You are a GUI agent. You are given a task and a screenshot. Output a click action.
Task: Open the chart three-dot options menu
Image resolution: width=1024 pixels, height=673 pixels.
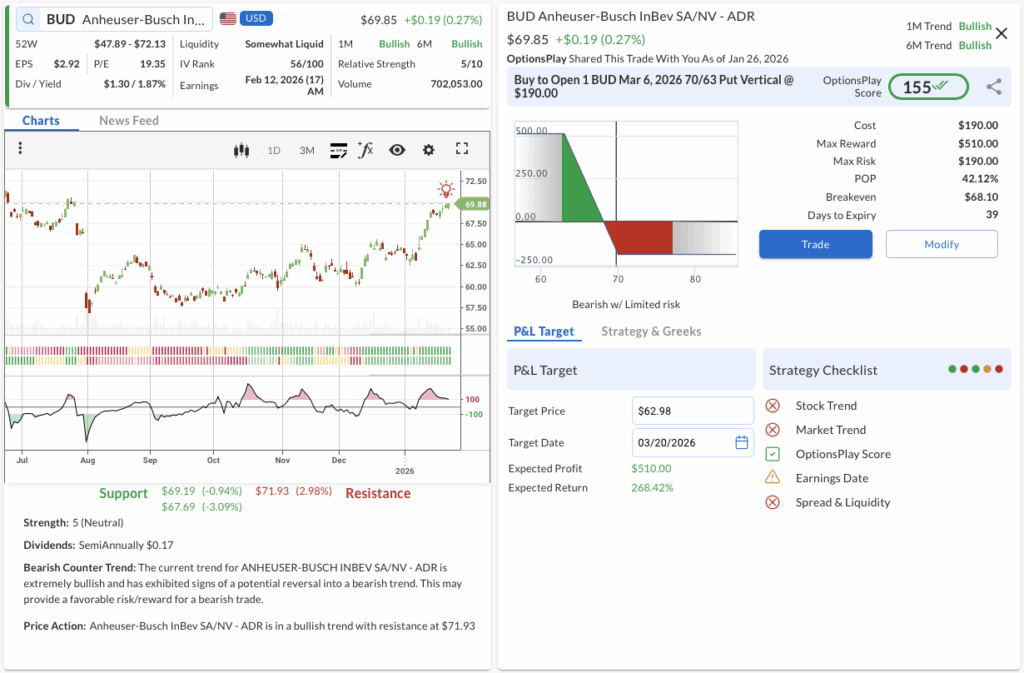point(20,149)
